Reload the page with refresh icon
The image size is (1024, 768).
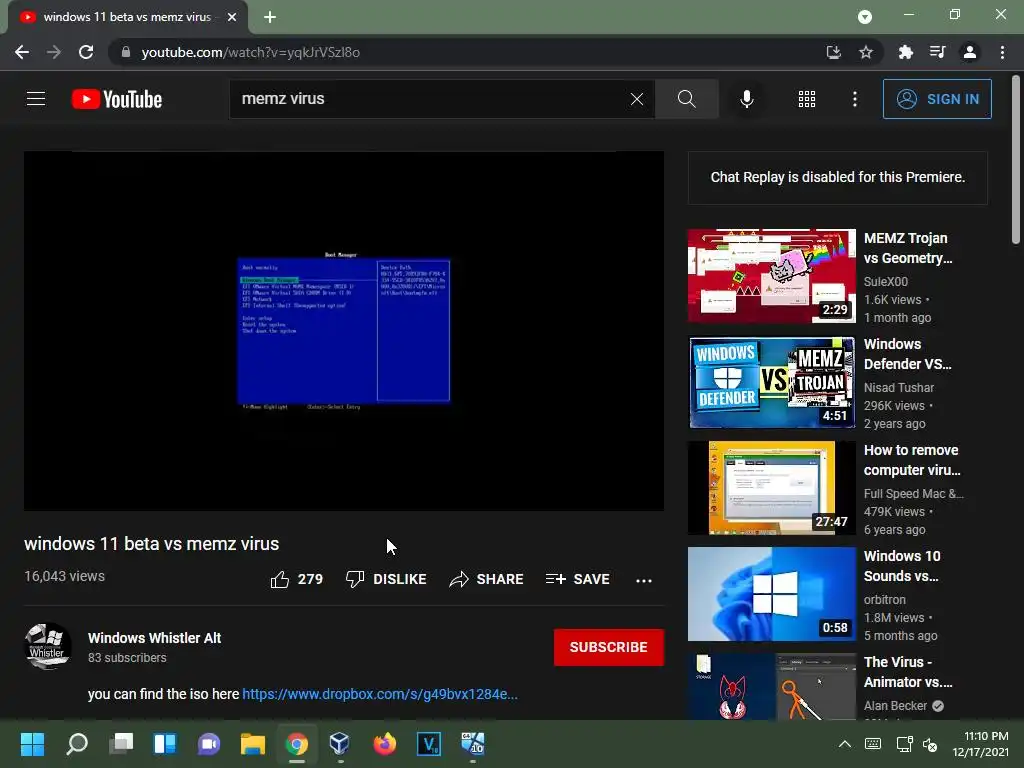[86, 52]
